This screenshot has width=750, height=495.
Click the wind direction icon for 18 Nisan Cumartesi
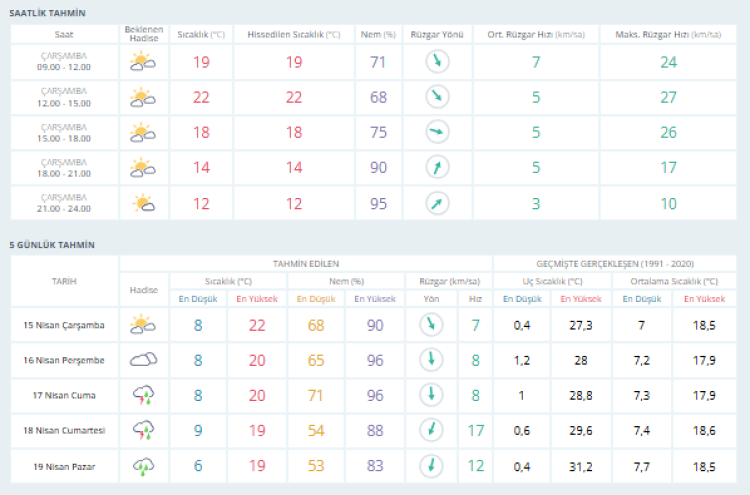tap(431, 430)
